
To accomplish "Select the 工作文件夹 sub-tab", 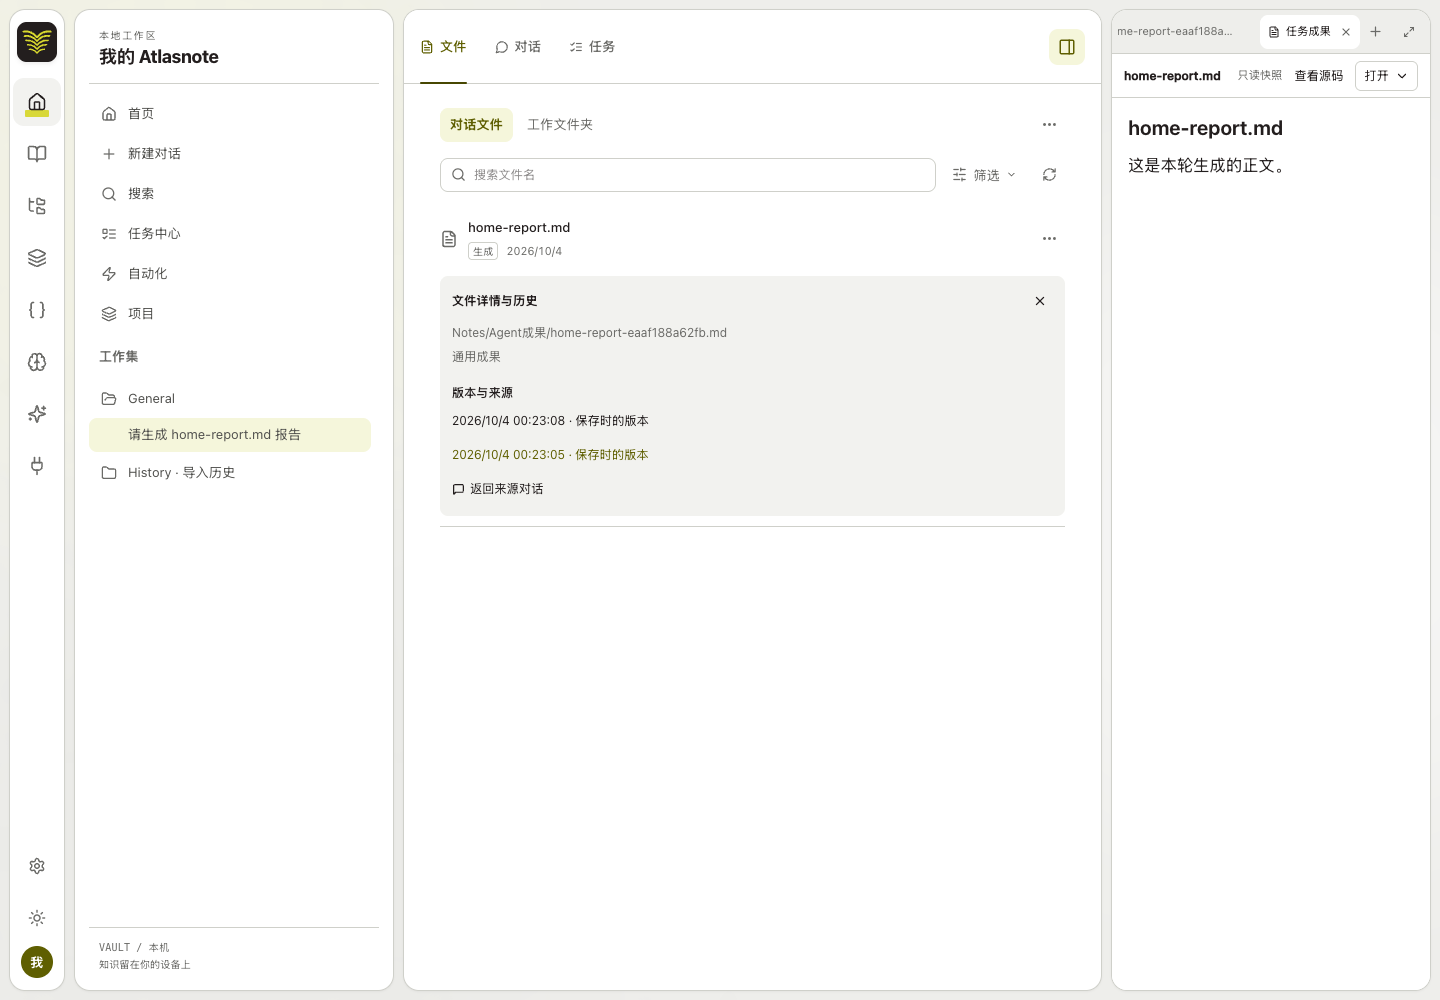I will (x=560, y=125).
